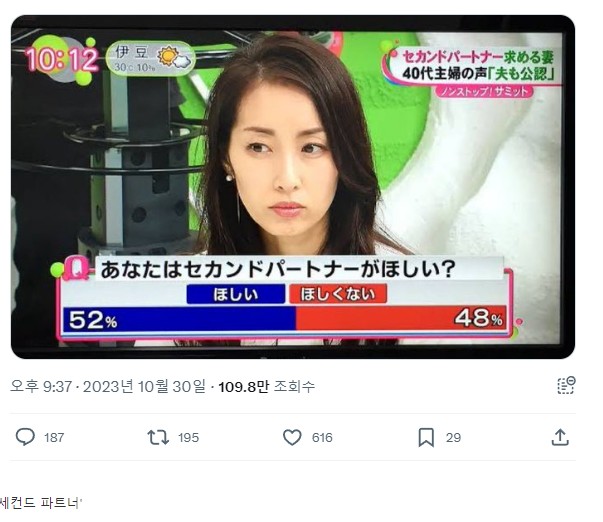Click the retweet arrows icon

coord(158,437)
